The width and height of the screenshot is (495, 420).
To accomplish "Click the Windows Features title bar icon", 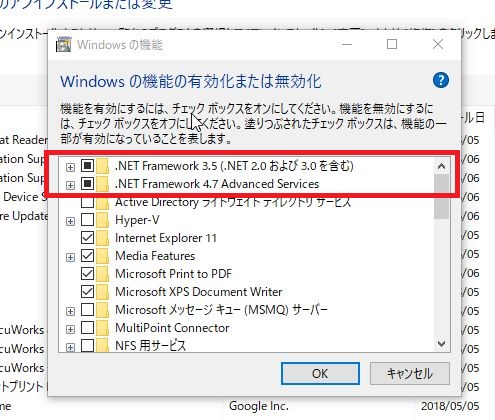I will pos(63,44).
